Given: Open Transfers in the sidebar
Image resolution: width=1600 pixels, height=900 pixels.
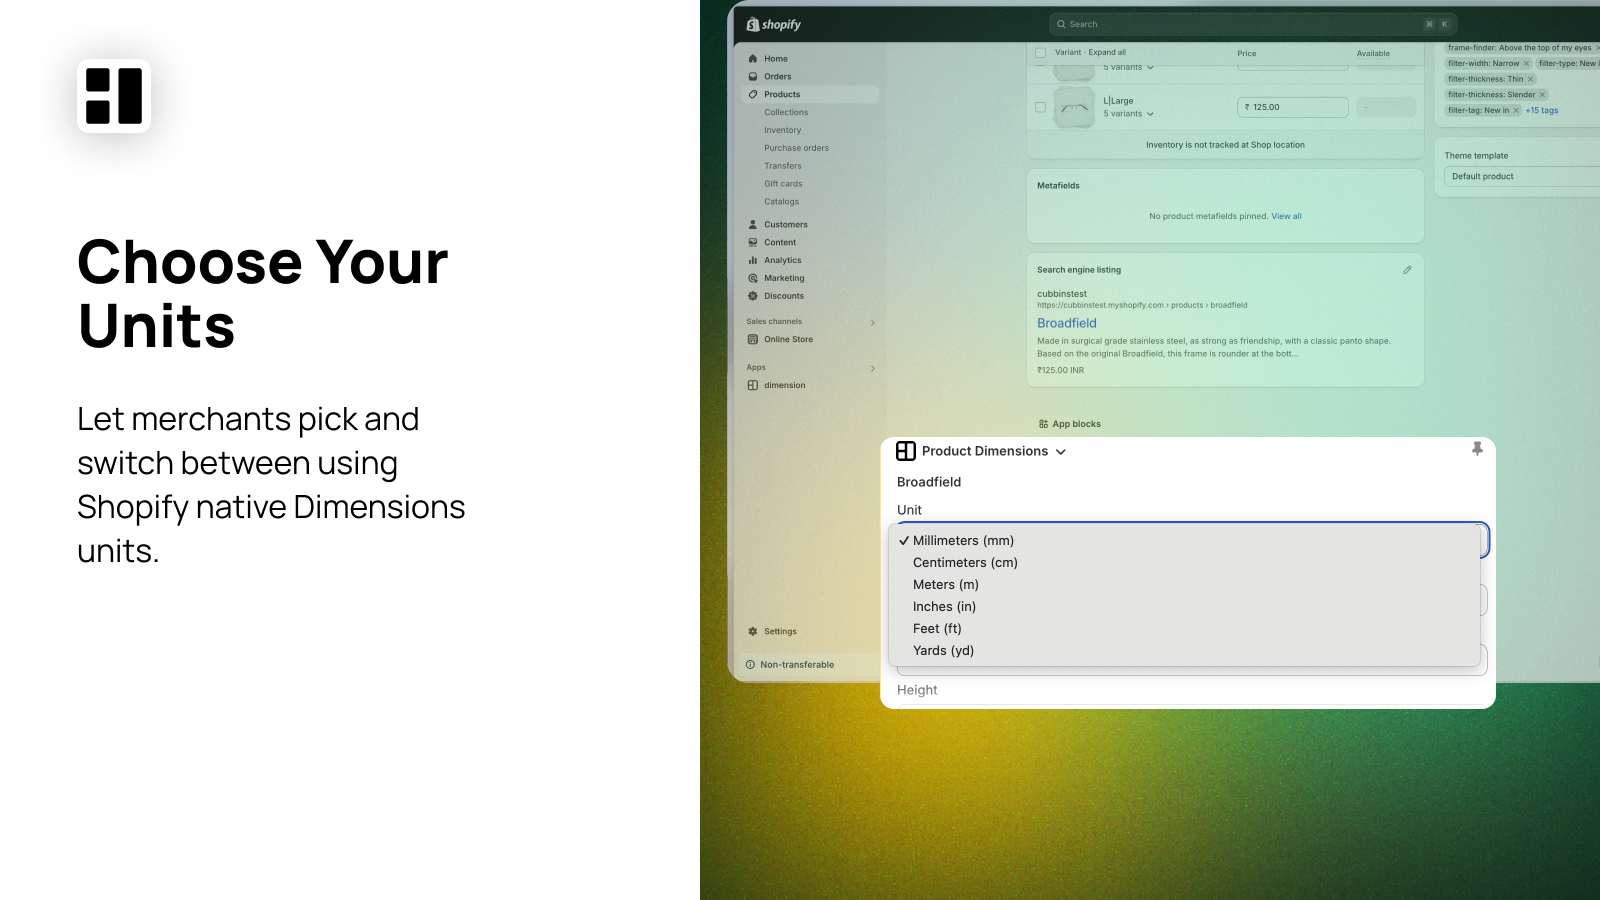Looking at the screenshot, I should (x=783, y=167).
